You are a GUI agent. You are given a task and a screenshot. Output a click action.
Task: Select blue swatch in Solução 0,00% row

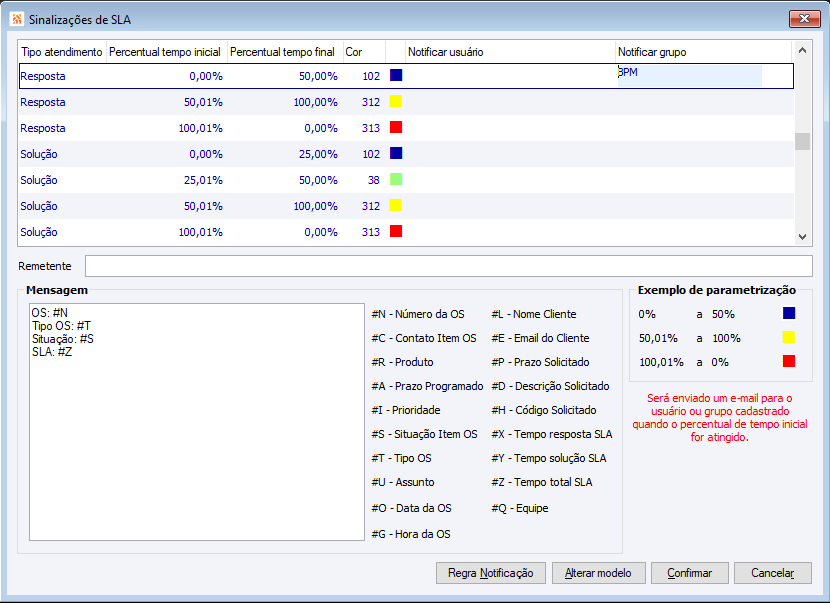point(396,153)
